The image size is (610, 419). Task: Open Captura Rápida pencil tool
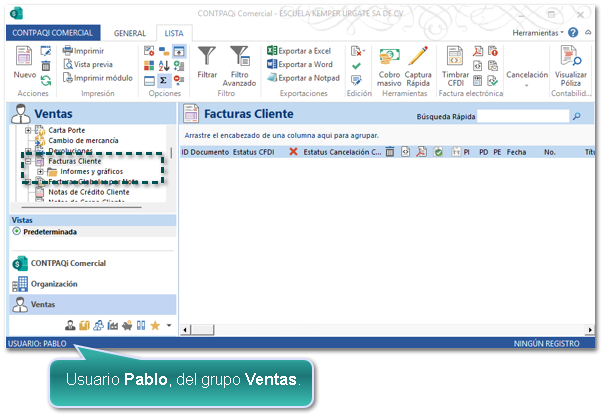tap(418, 67)
